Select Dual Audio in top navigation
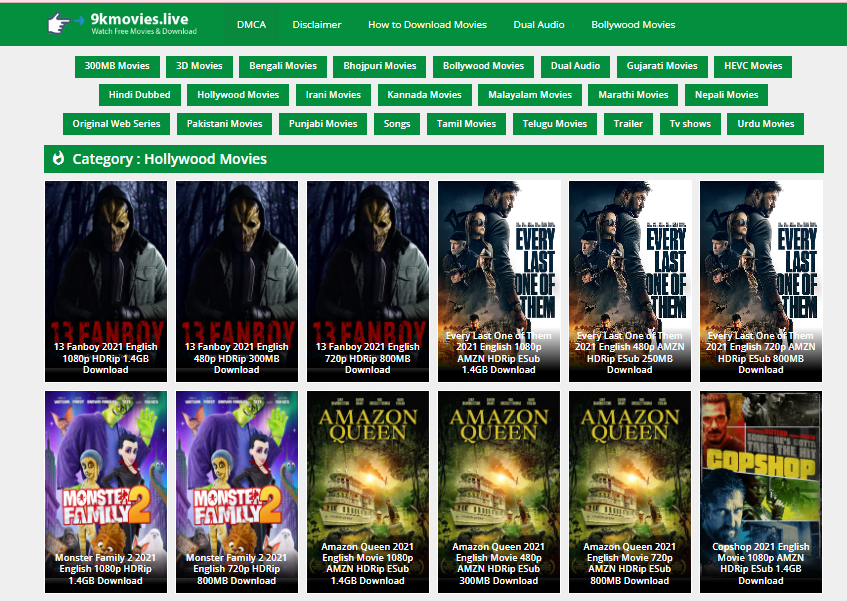Viewport: 847px width, 601px height. coord(539,25)
